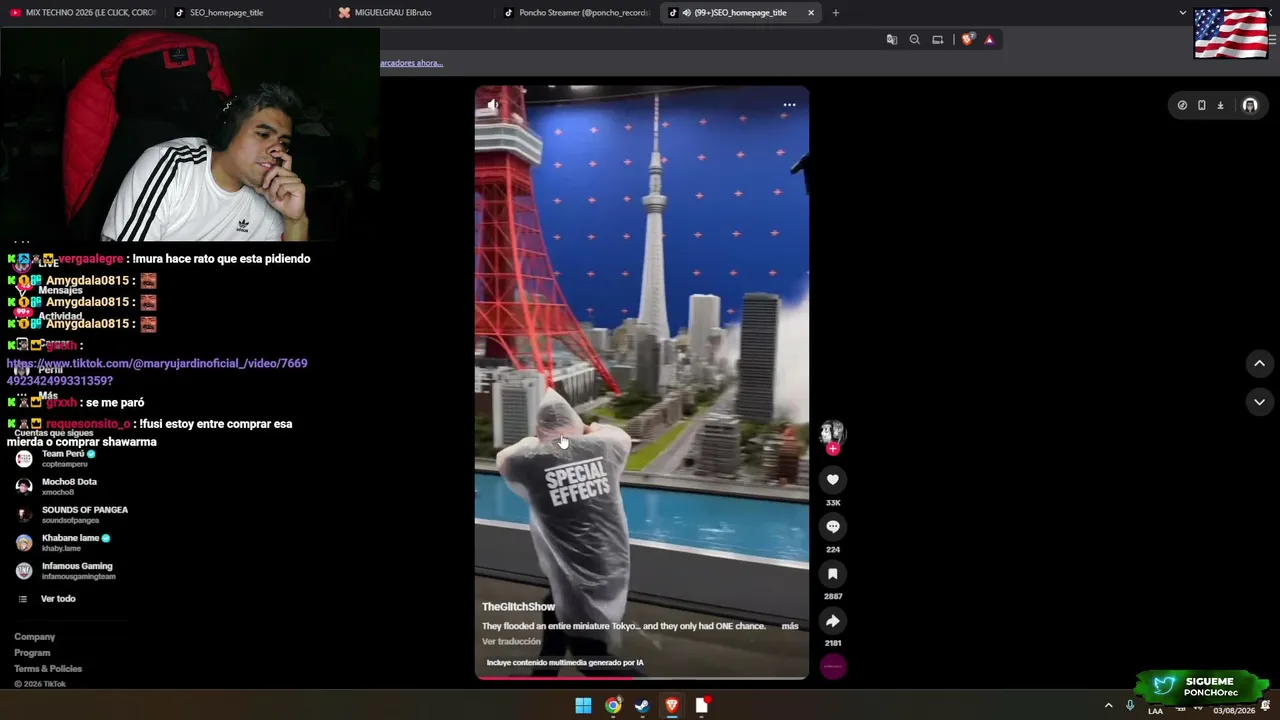Save the video with bookmark icon
1280x720 pixels.
pos(832,574)
